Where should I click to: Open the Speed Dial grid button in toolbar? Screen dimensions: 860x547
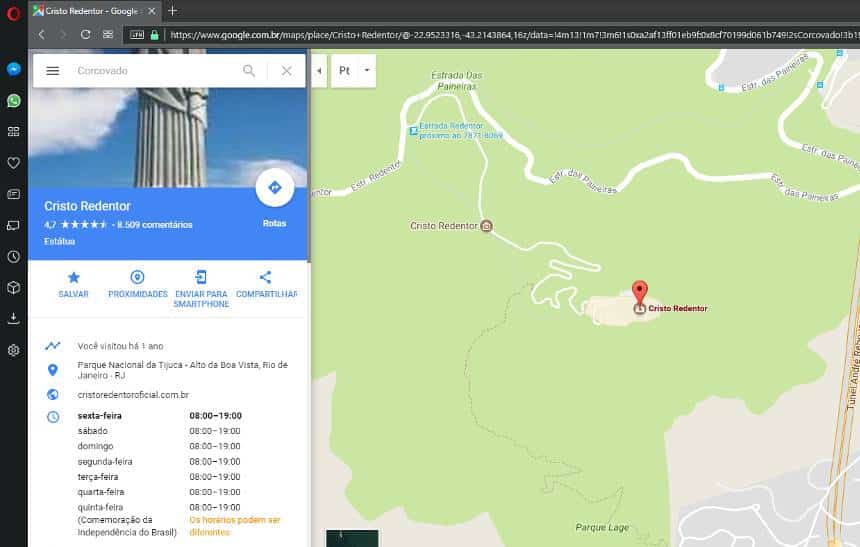108,35
